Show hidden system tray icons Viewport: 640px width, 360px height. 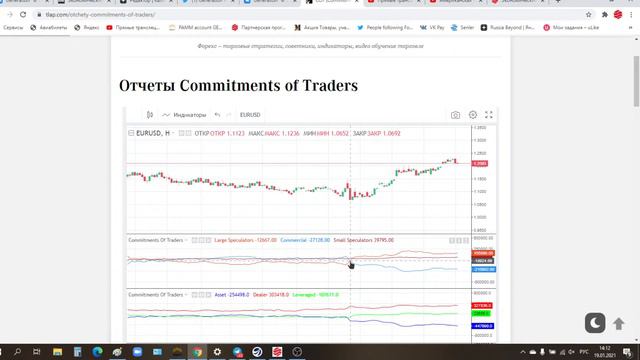pos(523,352)
